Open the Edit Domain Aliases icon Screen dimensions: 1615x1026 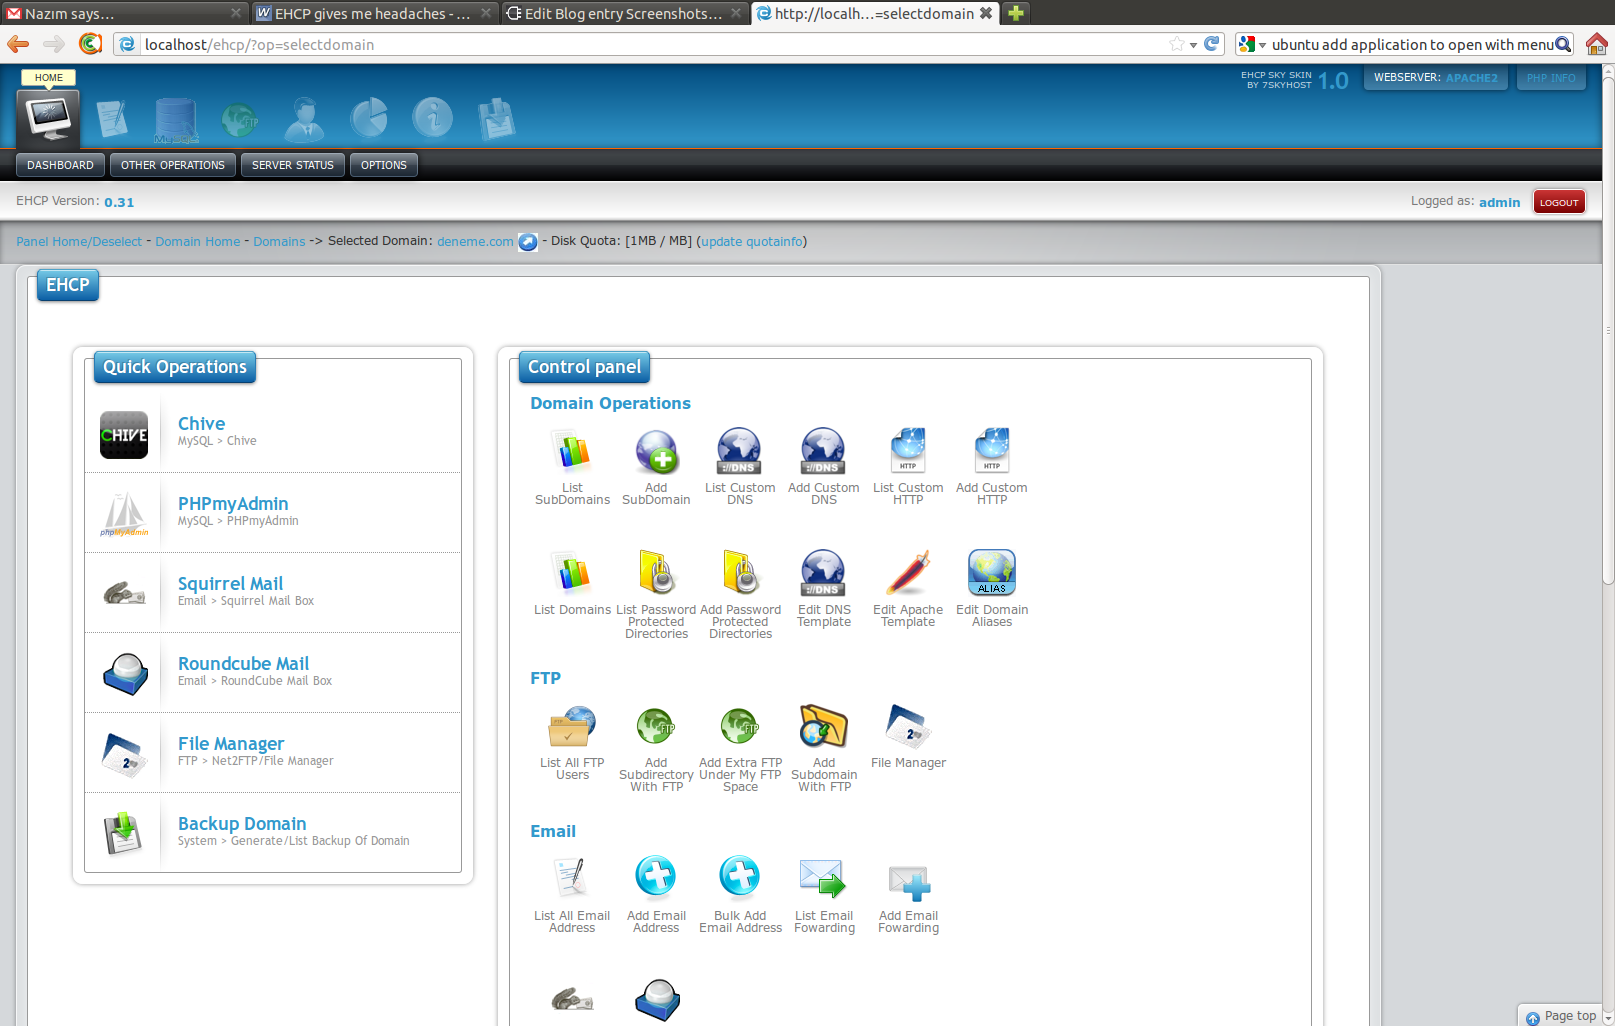coord(991,572)
